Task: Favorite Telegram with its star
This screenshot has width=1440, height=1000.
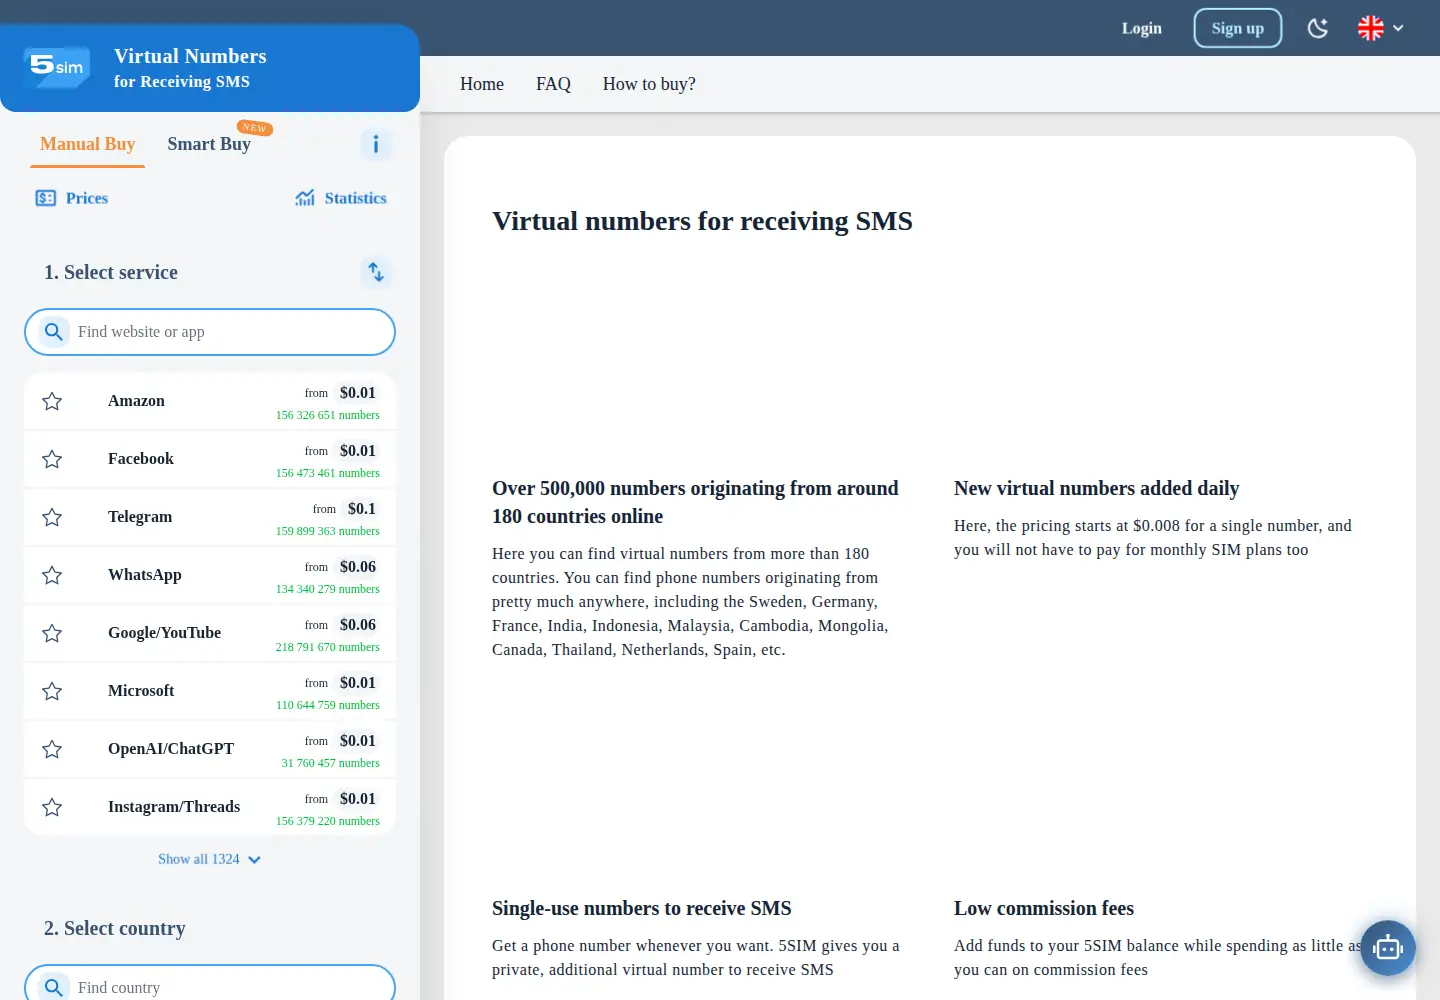Action: tap(52, 517)
